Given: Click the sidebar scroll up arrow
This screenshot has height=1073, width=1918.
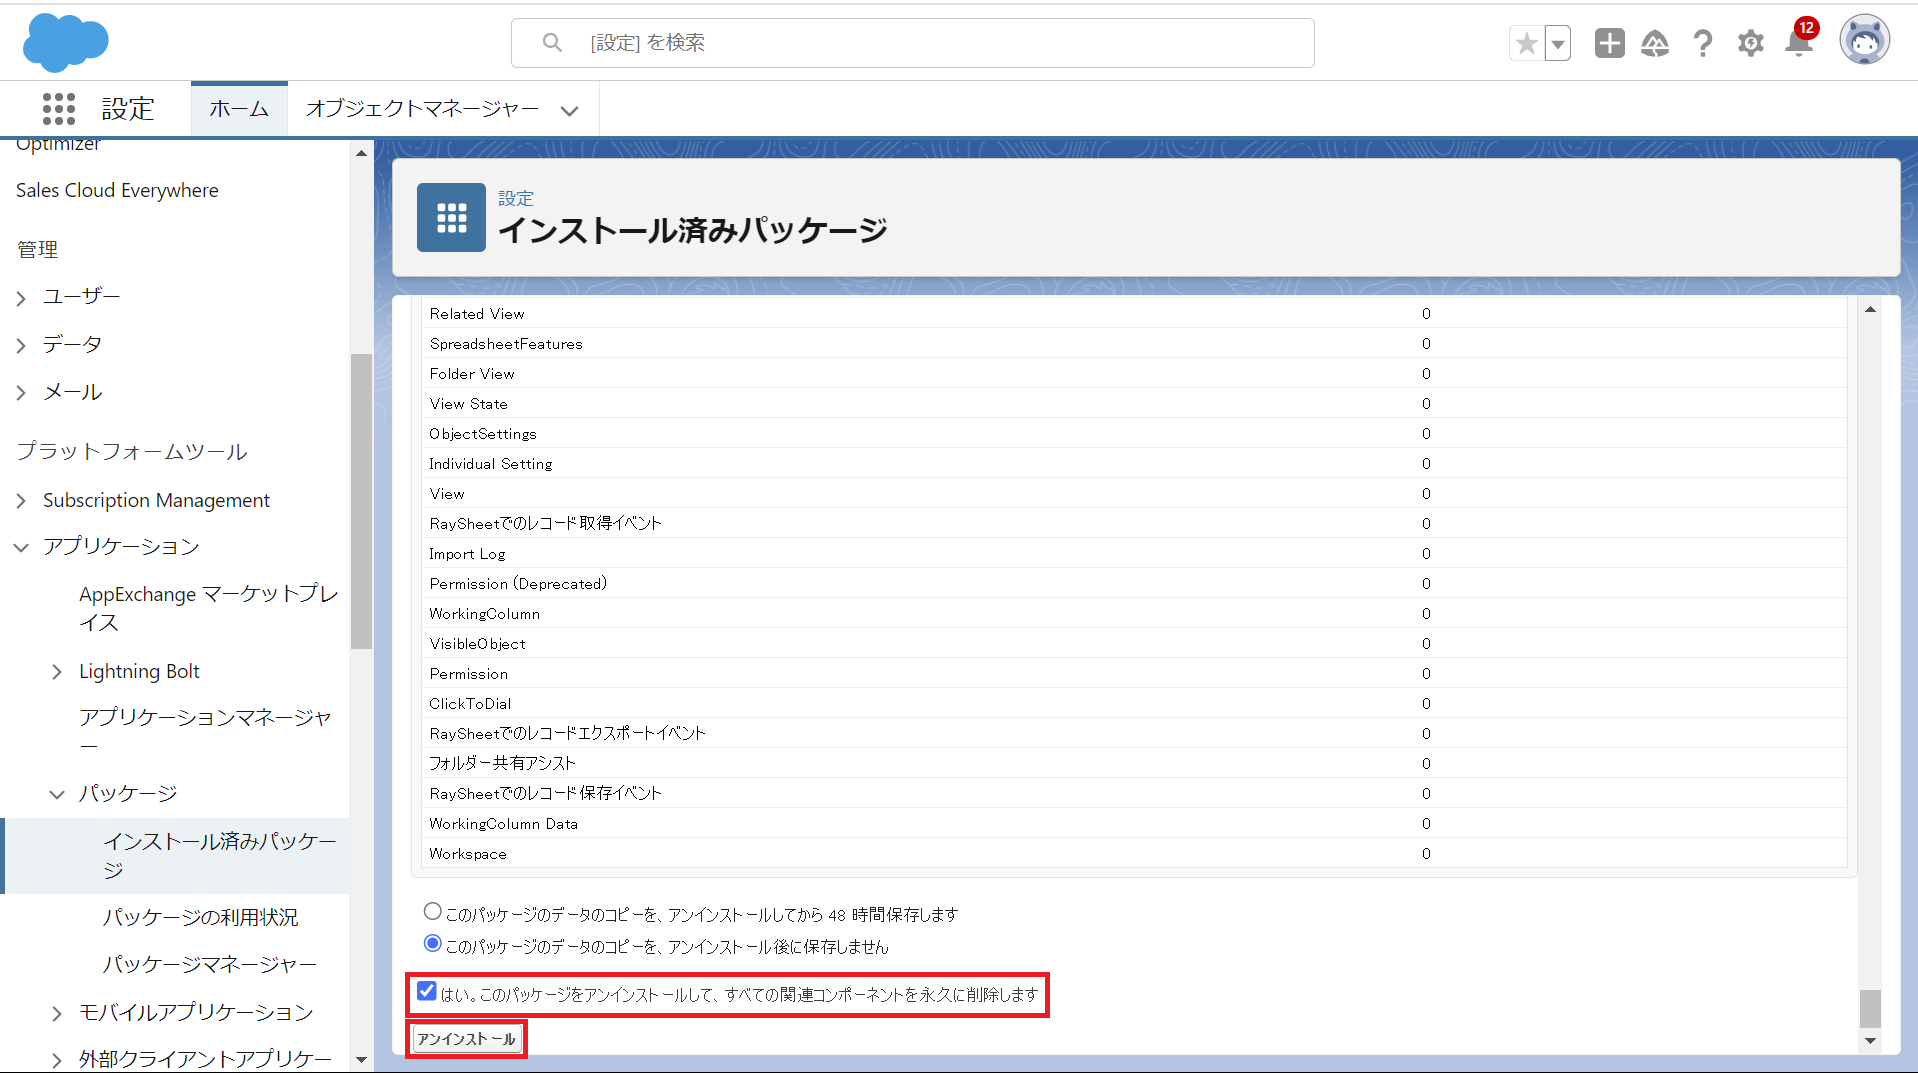Looking at the screenshot, I should pos(361,154).
